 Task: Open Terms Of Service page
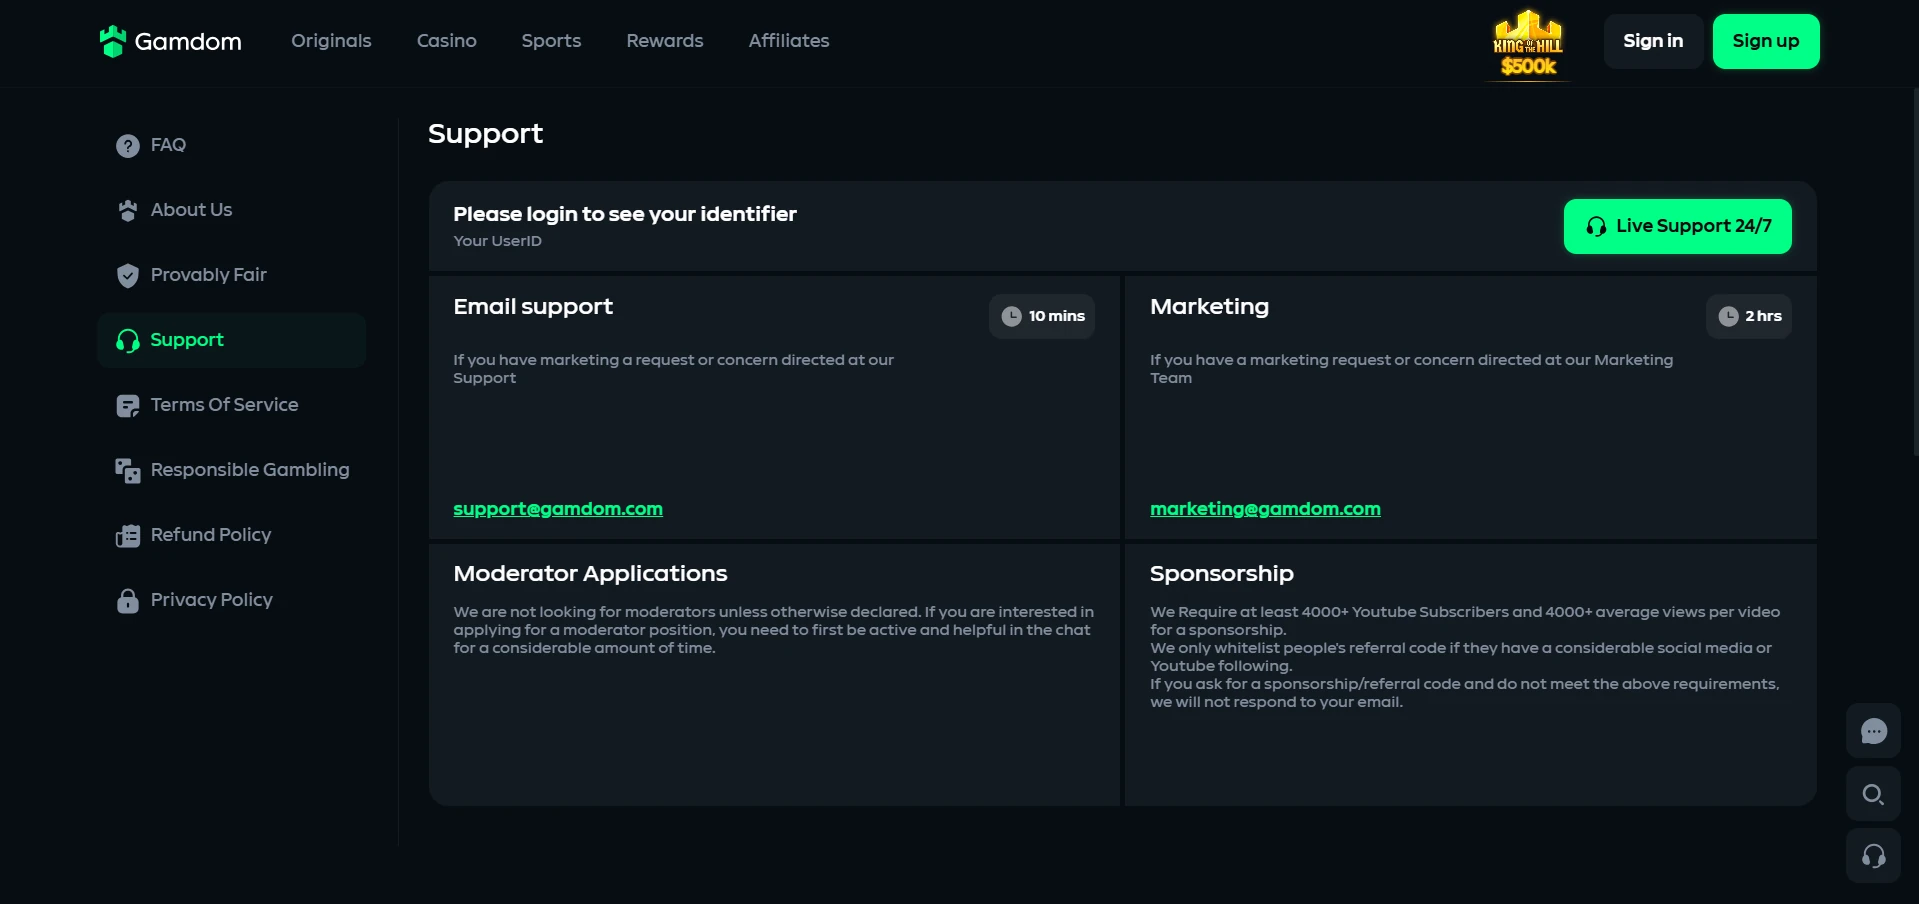point(232,406)
